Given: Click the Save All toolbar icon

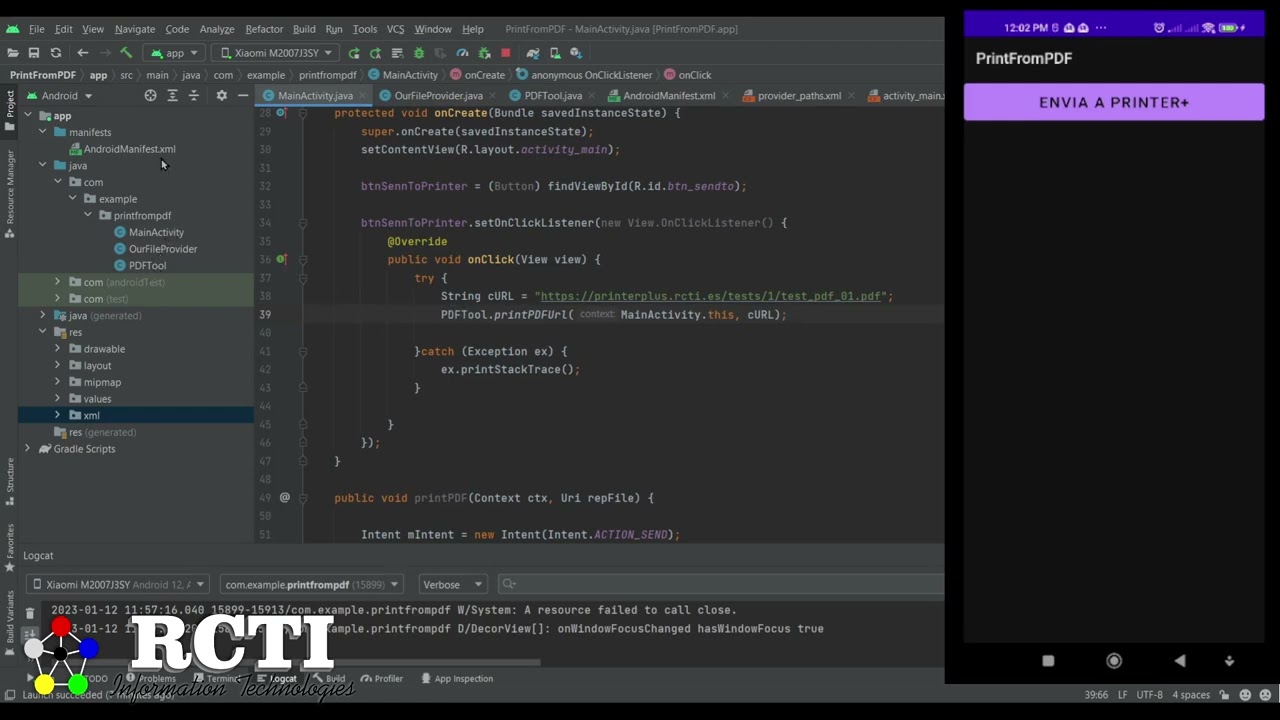Looking at the screenshot, I should 34,53.
